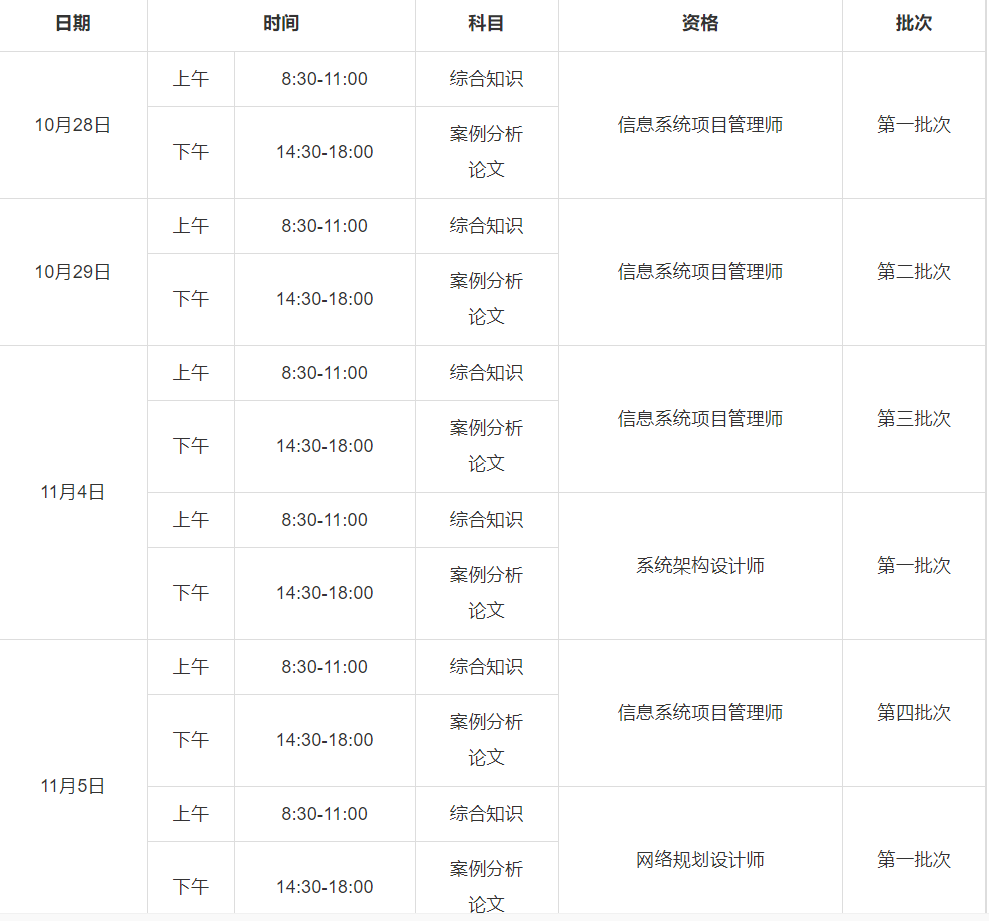Viewport: 989px width, 921px height.
Task: Click the 第四批次 batch cell
Action: [x=913, y=713]
